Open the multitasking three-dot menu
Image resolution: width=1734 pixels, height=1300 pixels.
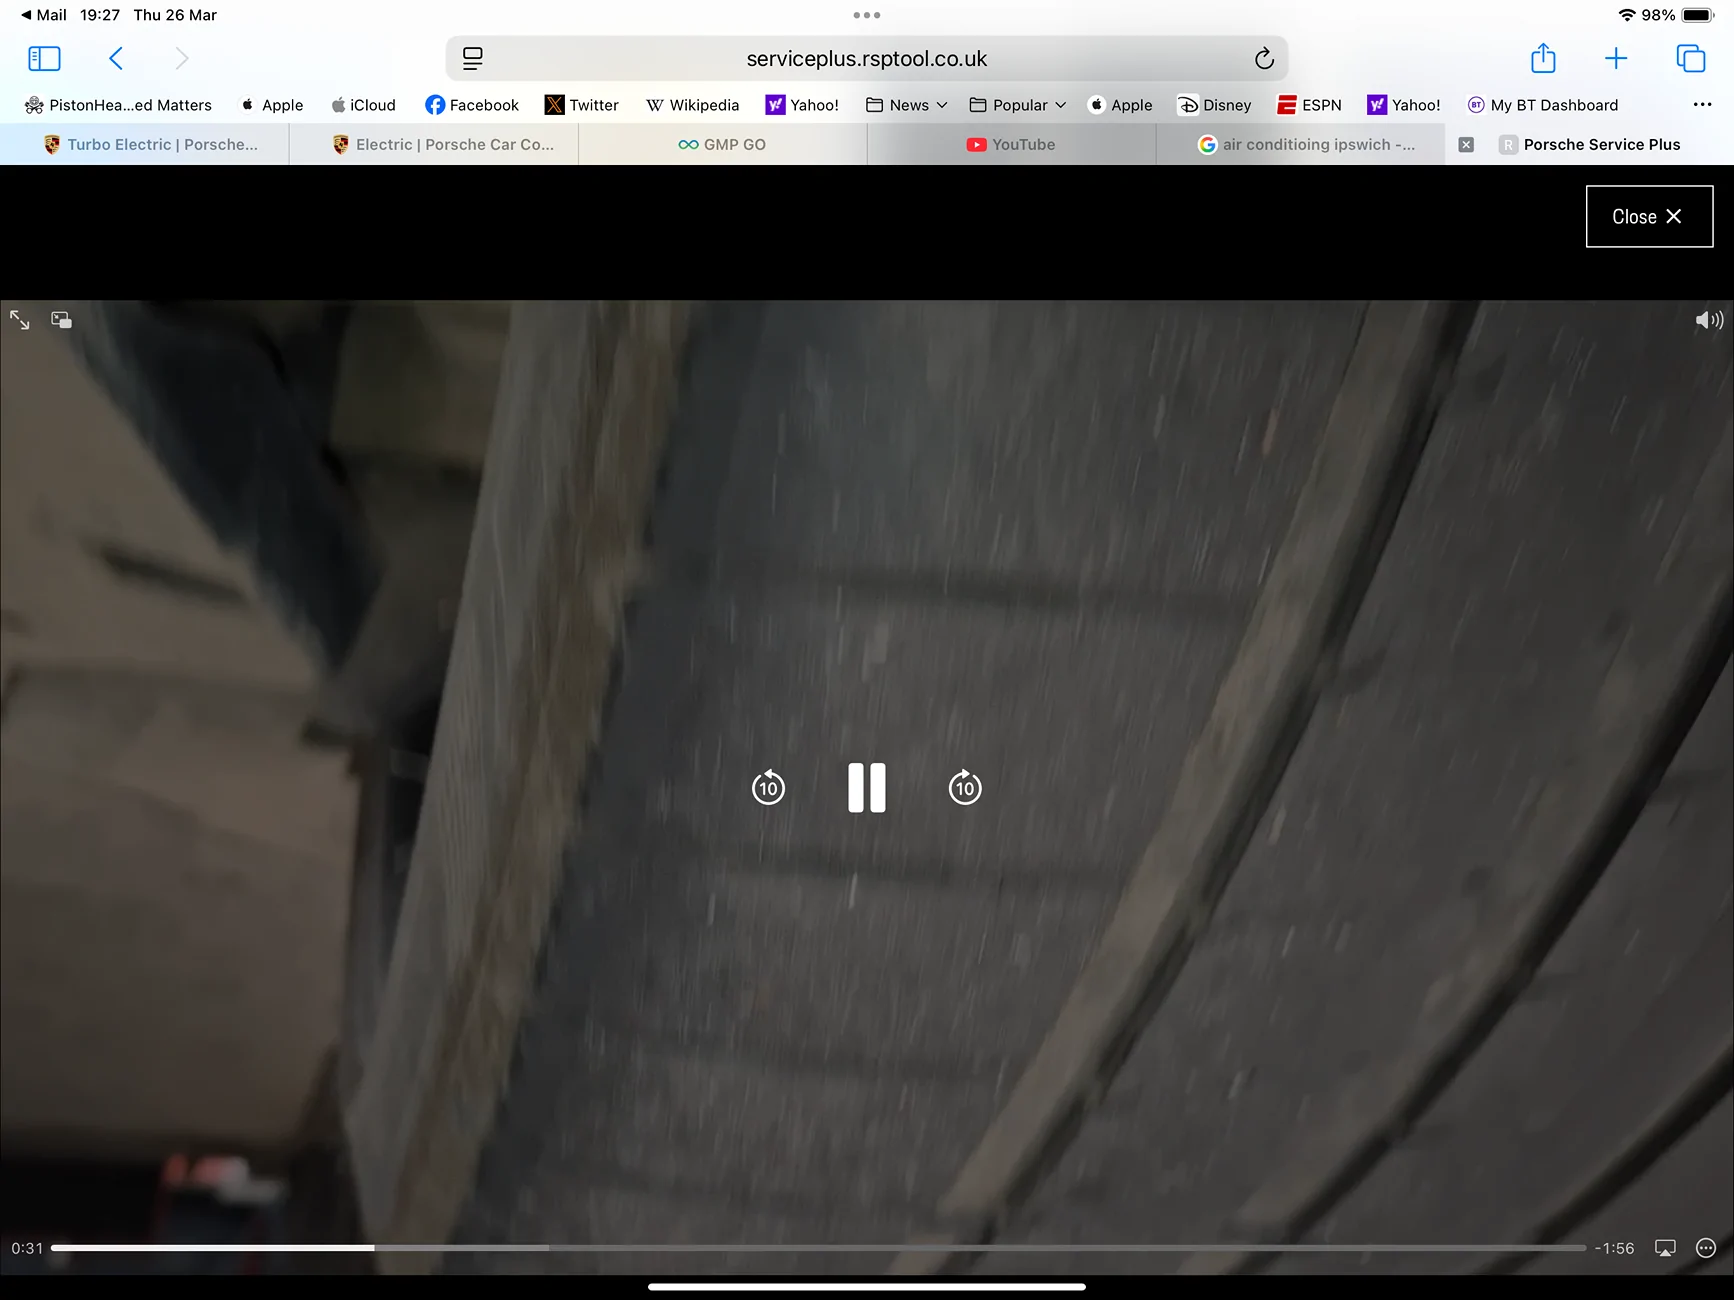pyautogui.click(x=867, y=15)
